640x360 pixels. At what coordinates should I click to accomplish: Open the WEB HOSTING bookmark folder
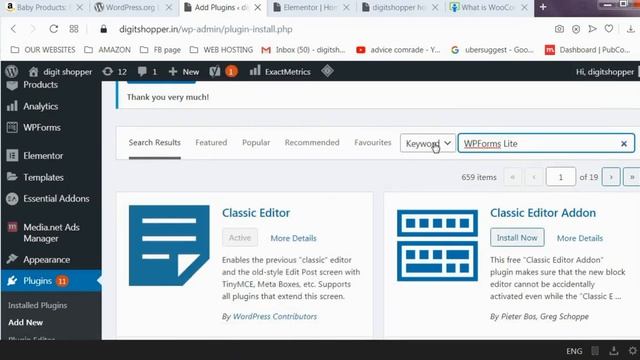[221, 50]
